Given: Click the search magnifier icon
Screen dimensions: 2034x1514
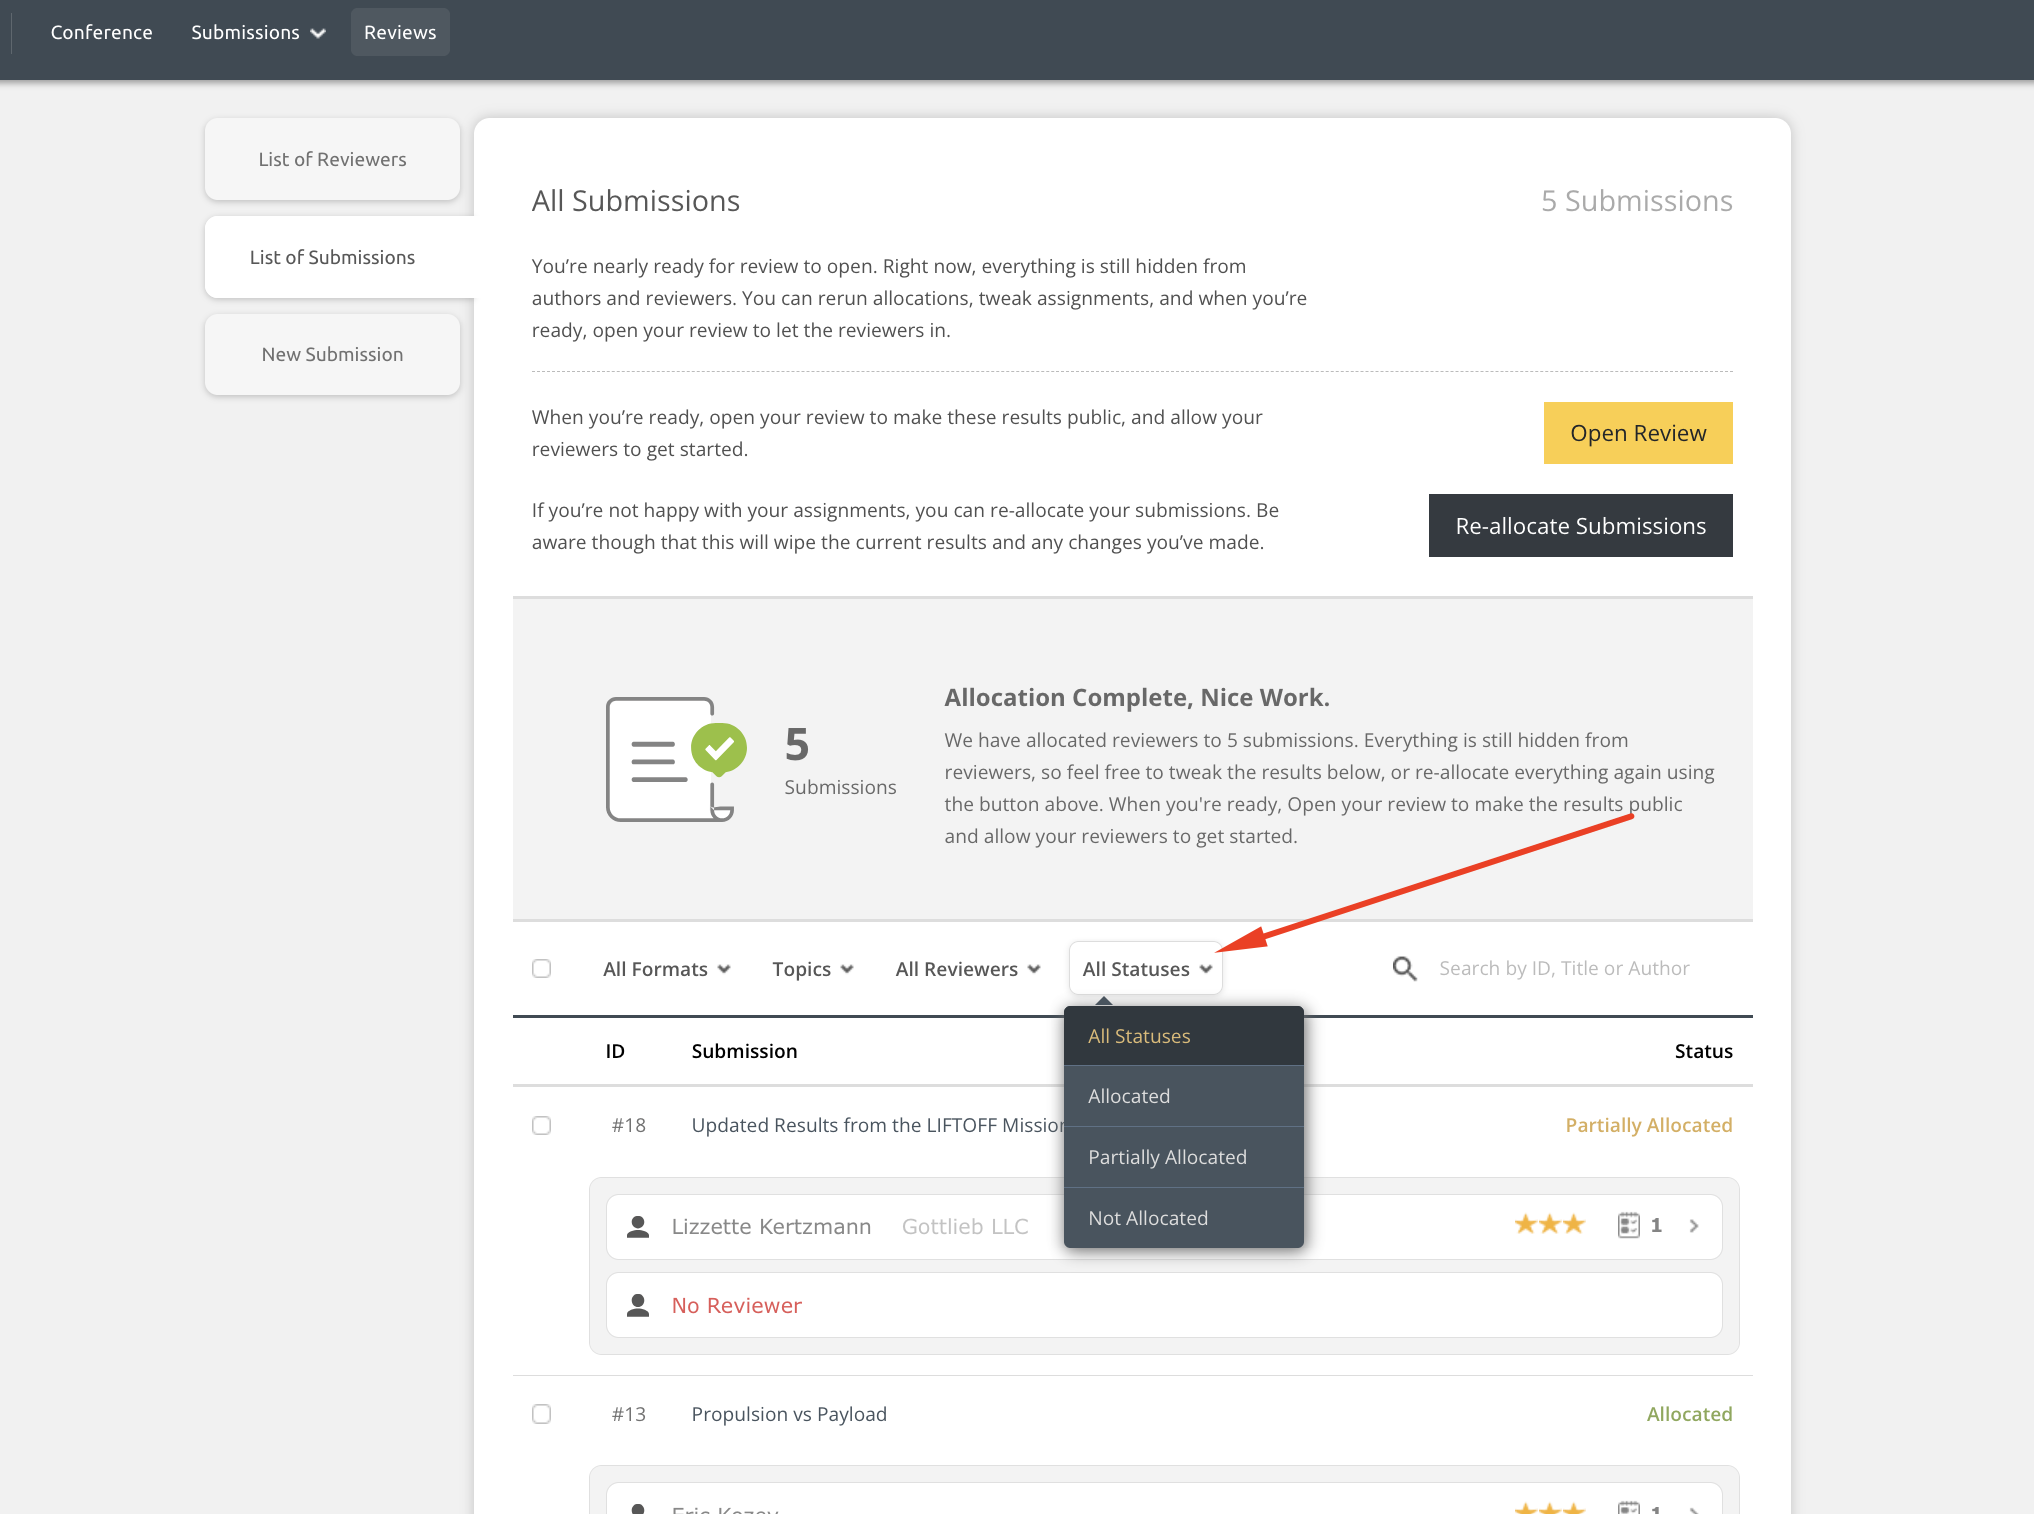Looking at the screenshot, I should [x=1404, y=968].
